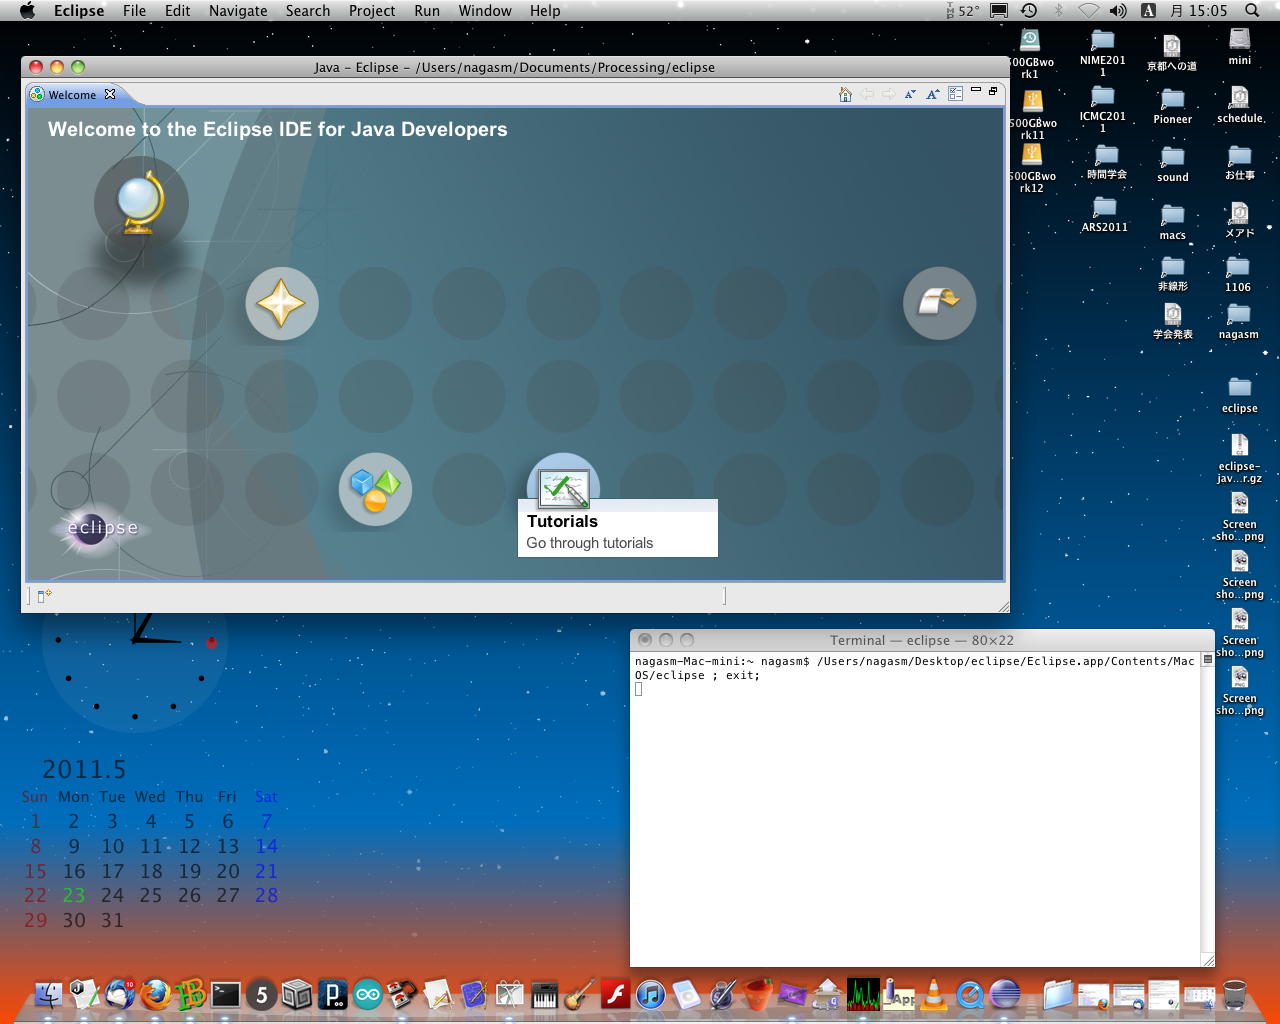The width and height of the screenshot is (1280, 1024).
Task: Open the Navigate menu
Action: 238,11
